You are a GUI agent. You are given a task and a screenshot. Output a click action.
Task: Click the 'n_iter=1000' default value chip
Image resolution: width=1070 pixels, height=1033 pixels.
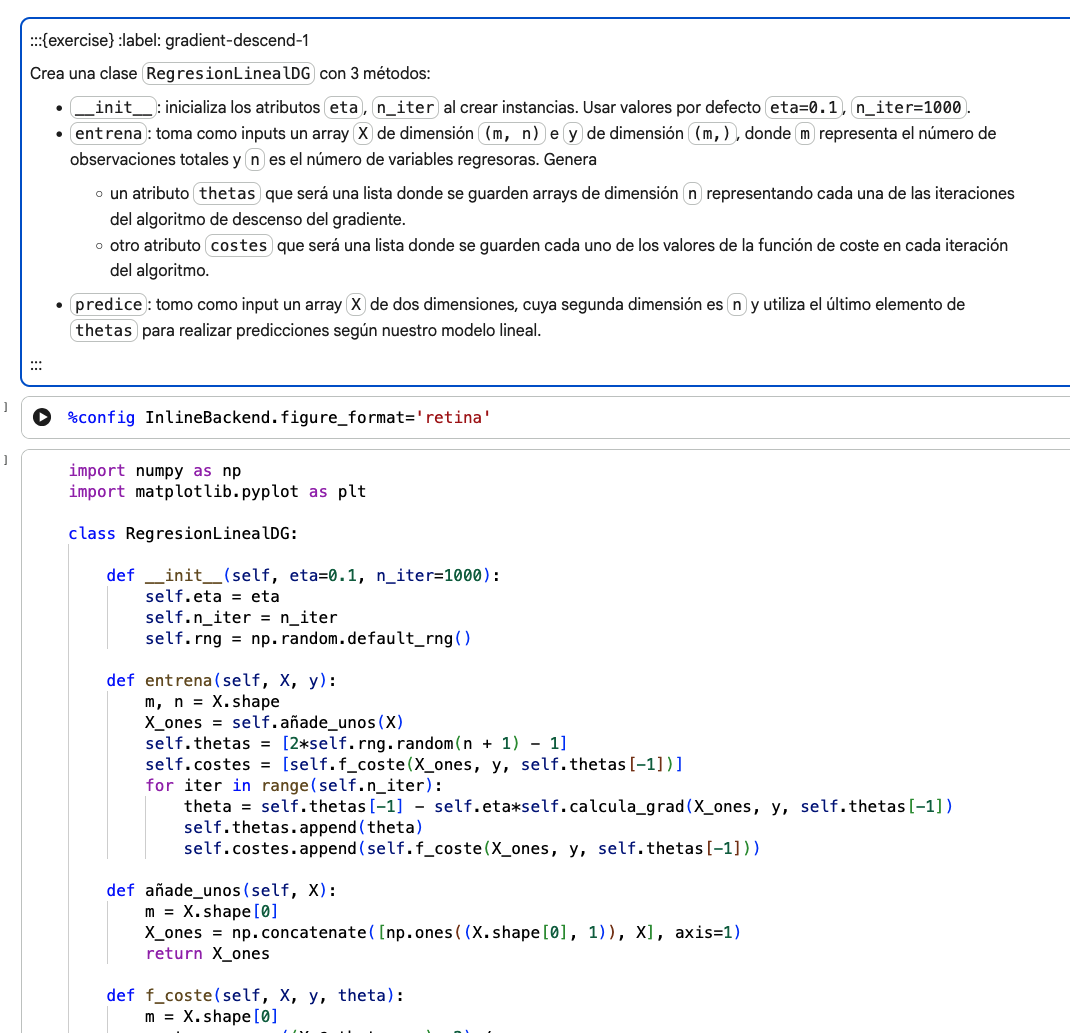908,107
